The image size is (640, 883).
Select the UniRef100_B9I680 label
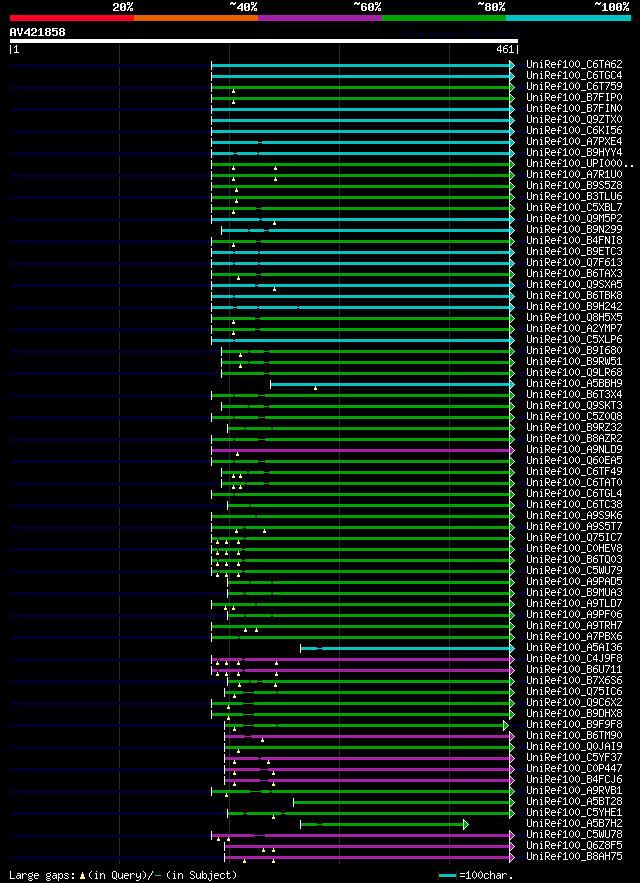pyautogui.click(x=574, y=351)
